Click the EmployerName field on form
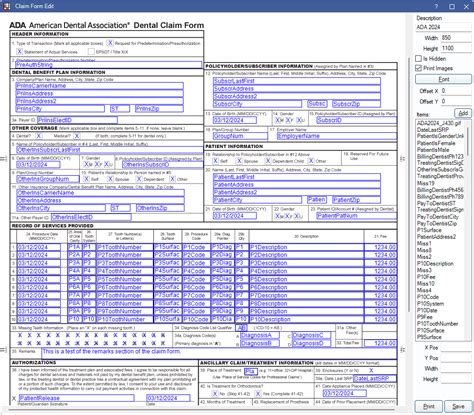Image resolution: width=474 pixels, height=415 pixels. (x=337, y=136)
